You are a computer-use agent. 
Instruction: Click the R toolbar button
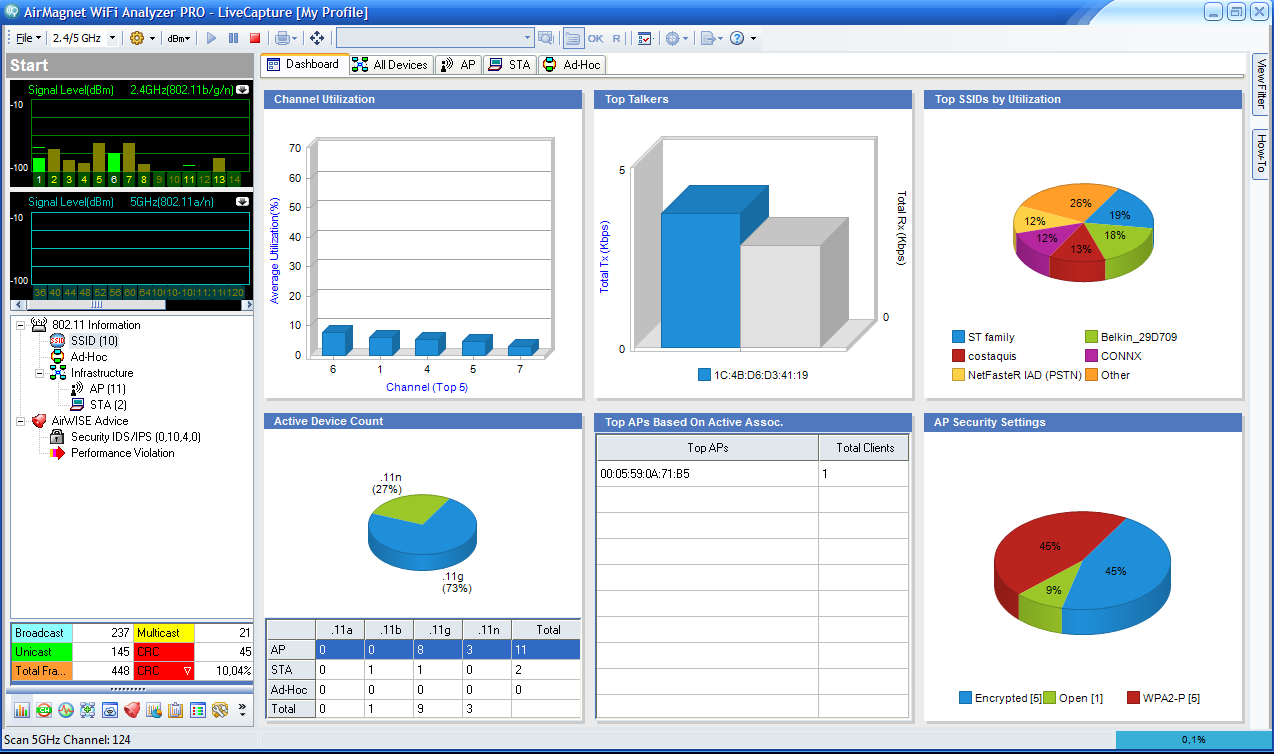point(617,38)
